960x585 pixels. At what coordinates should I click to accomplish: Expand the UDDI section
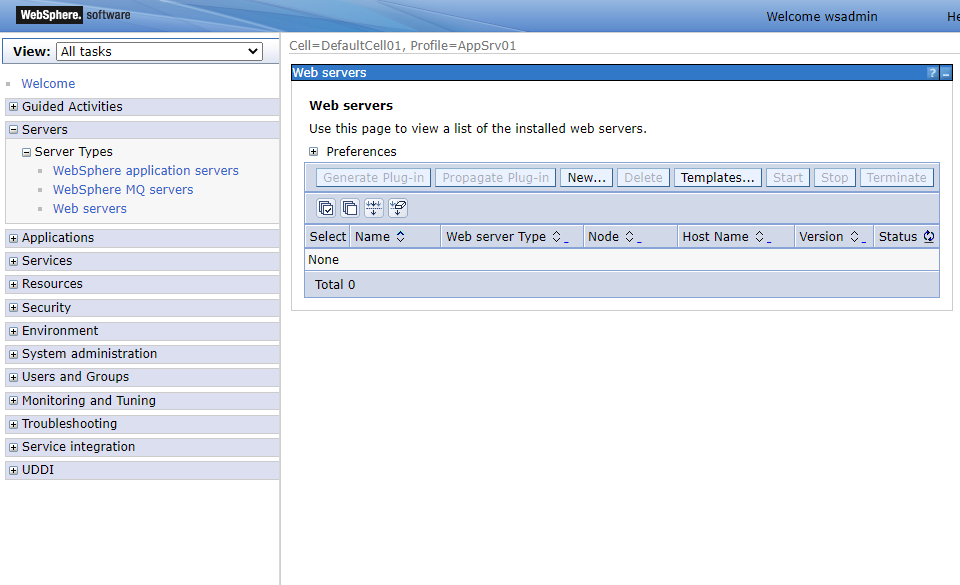13,471
